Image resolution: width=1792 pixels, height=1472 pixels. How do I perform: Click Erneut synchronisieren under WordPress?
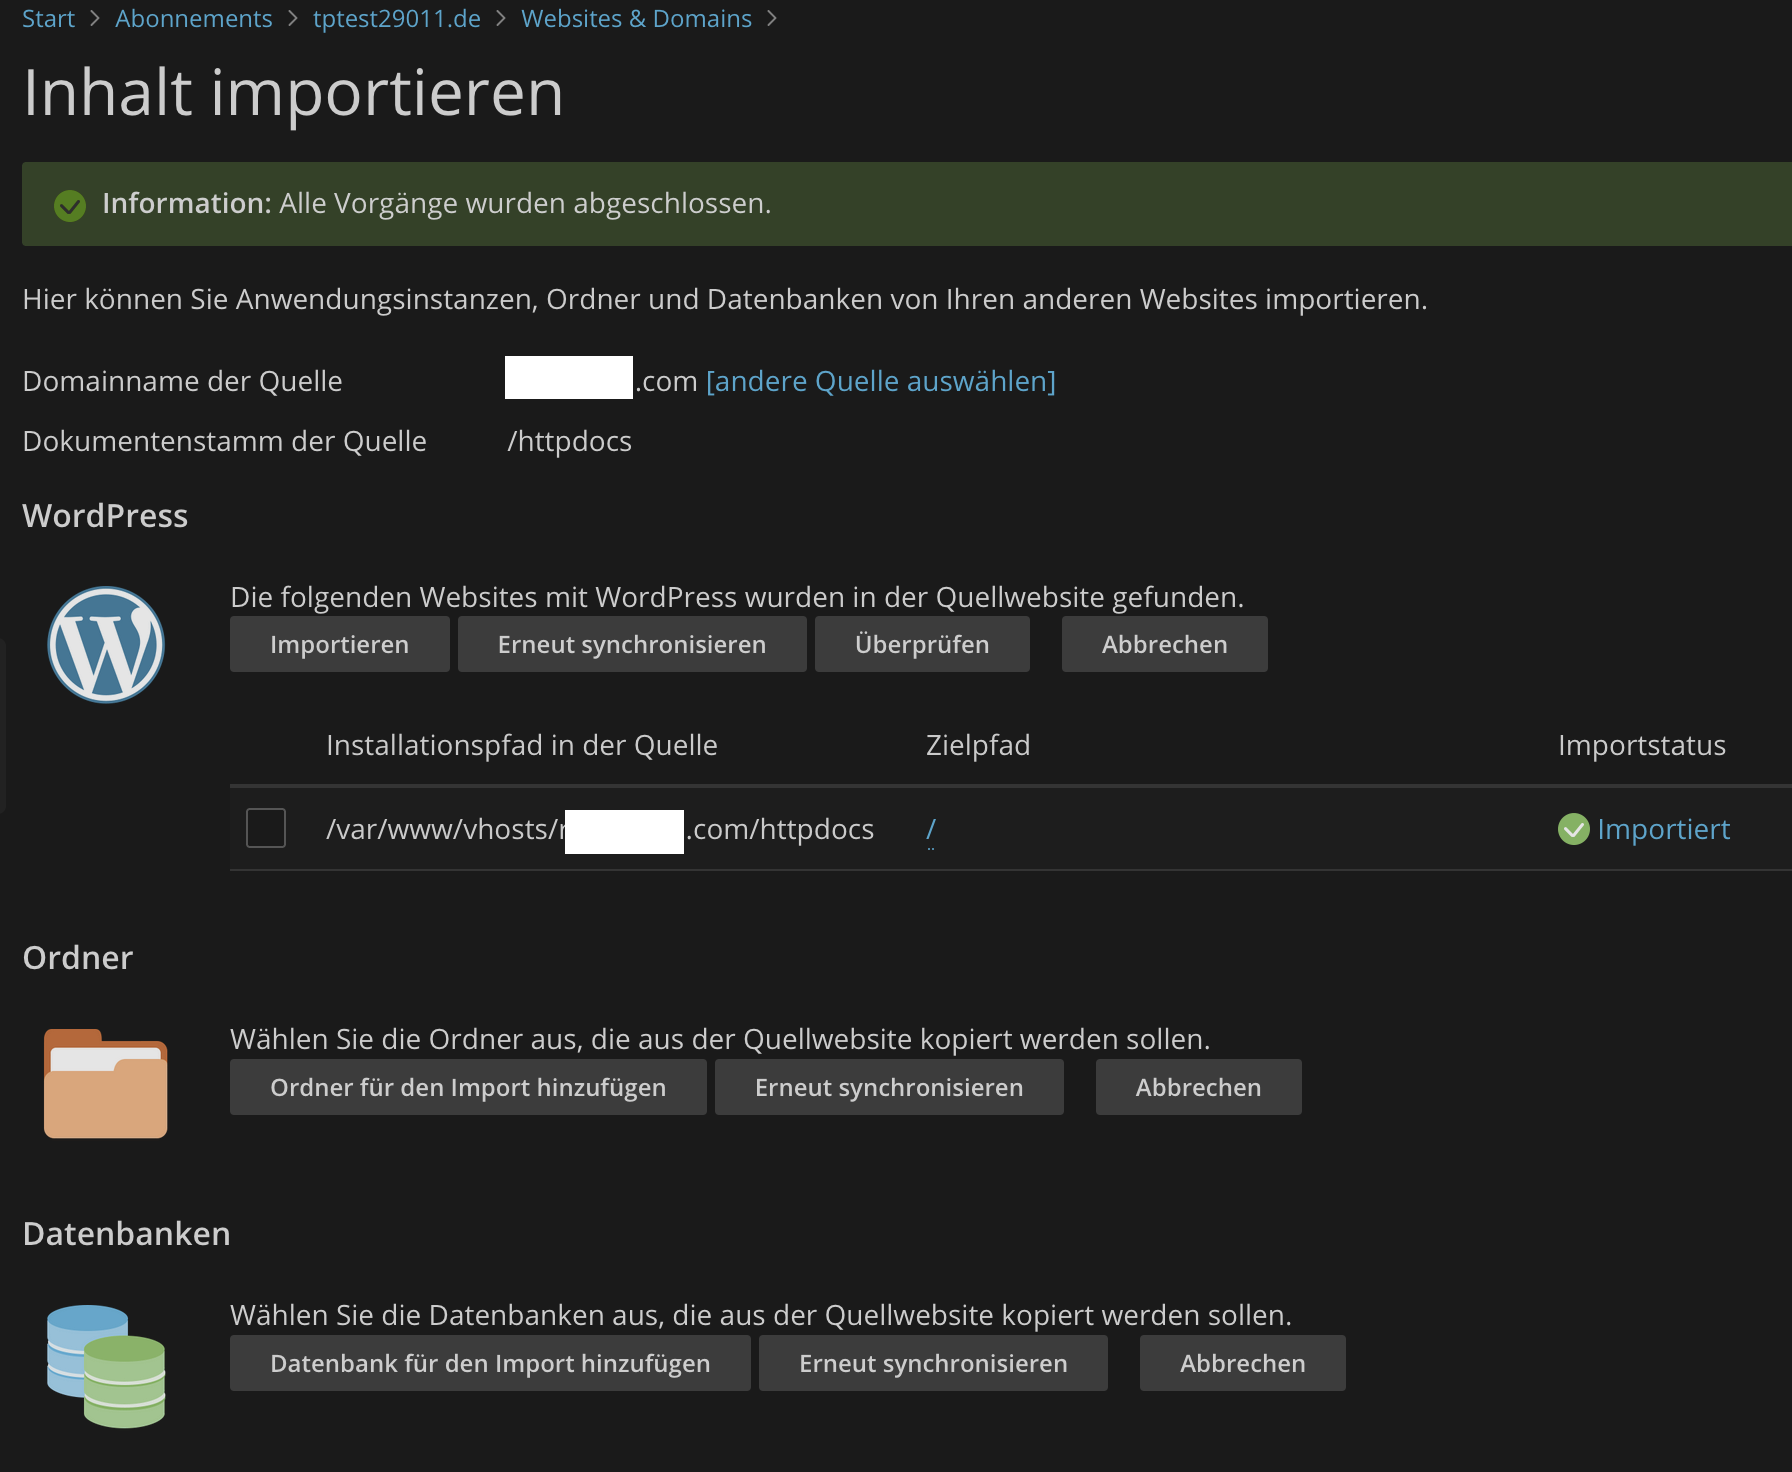point(632,645)
